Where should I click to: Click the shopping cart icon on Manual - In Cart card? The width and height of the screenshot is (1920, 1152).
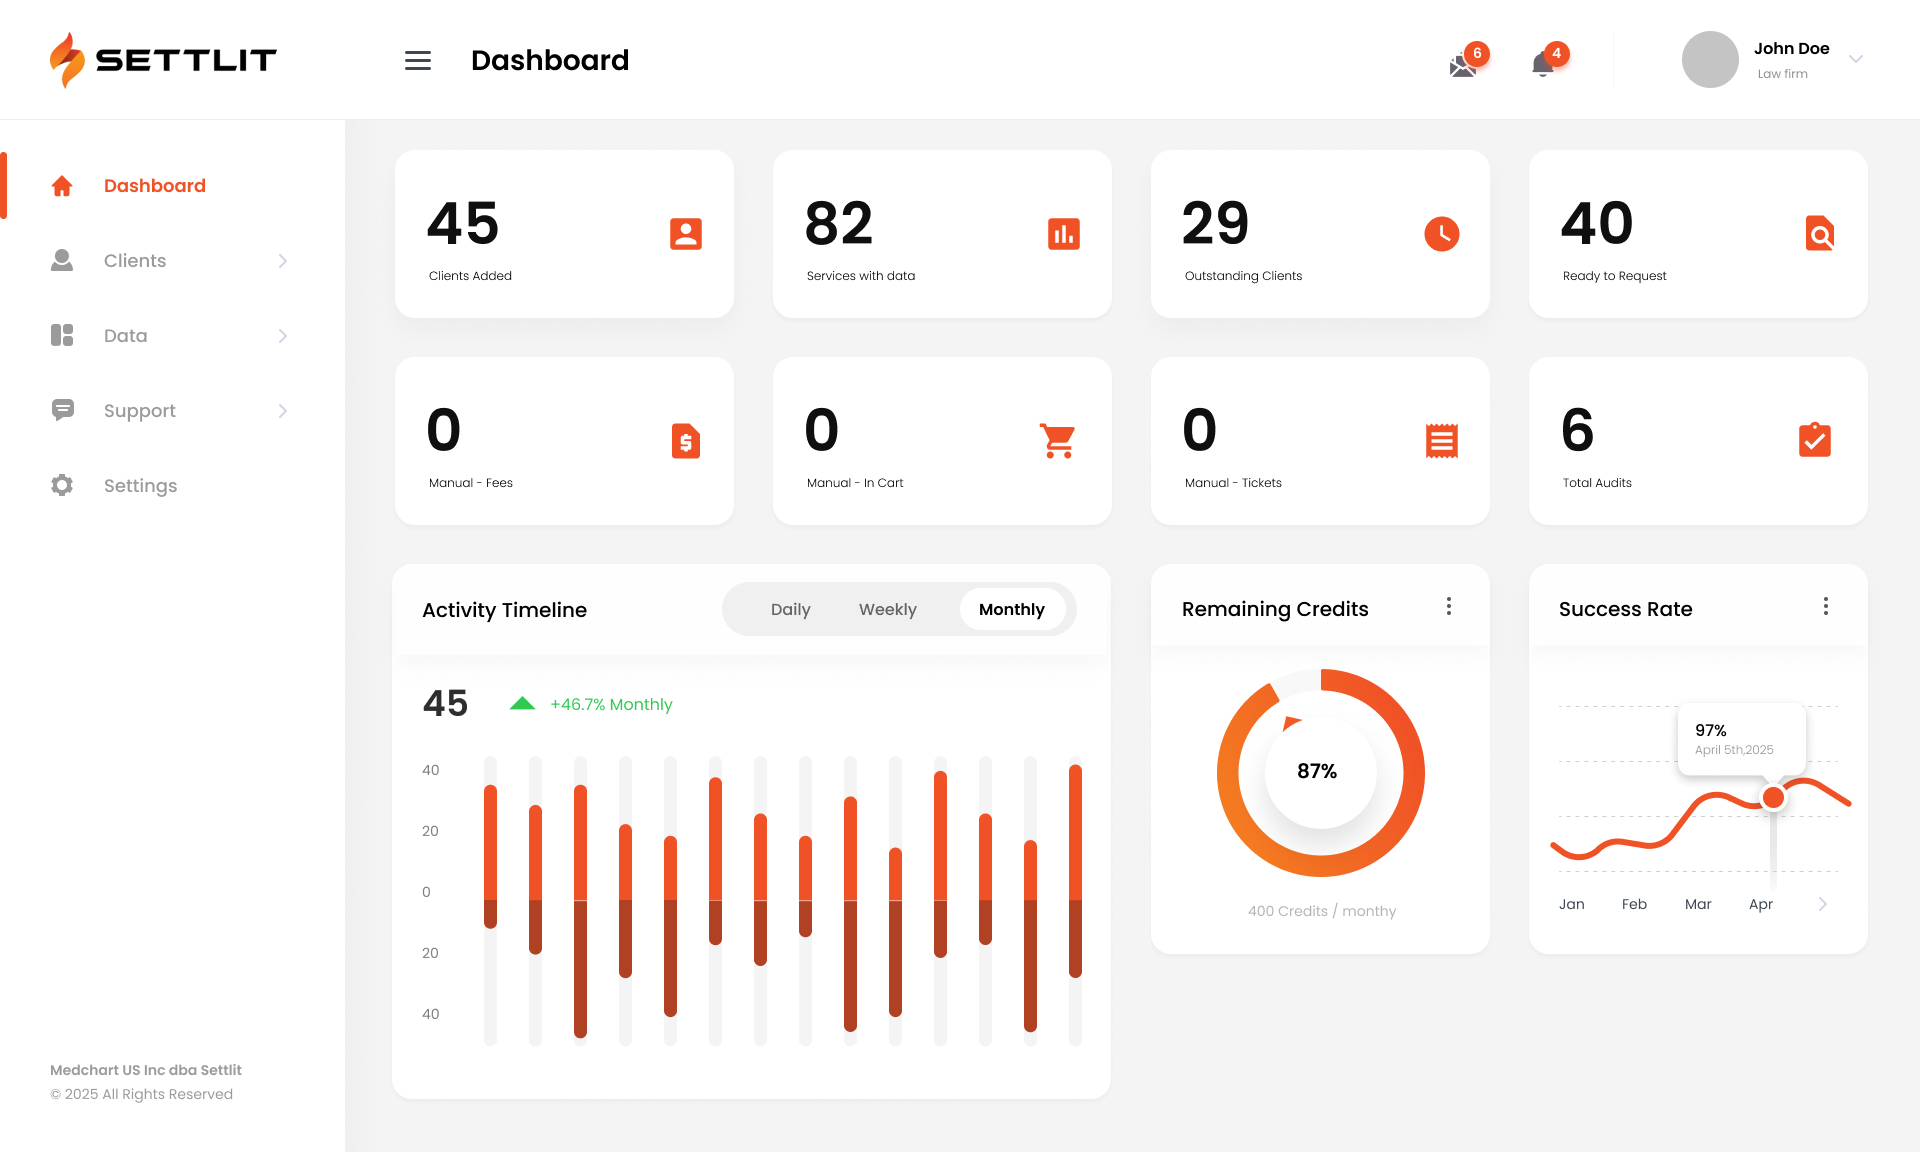[x=1058, y=441]
